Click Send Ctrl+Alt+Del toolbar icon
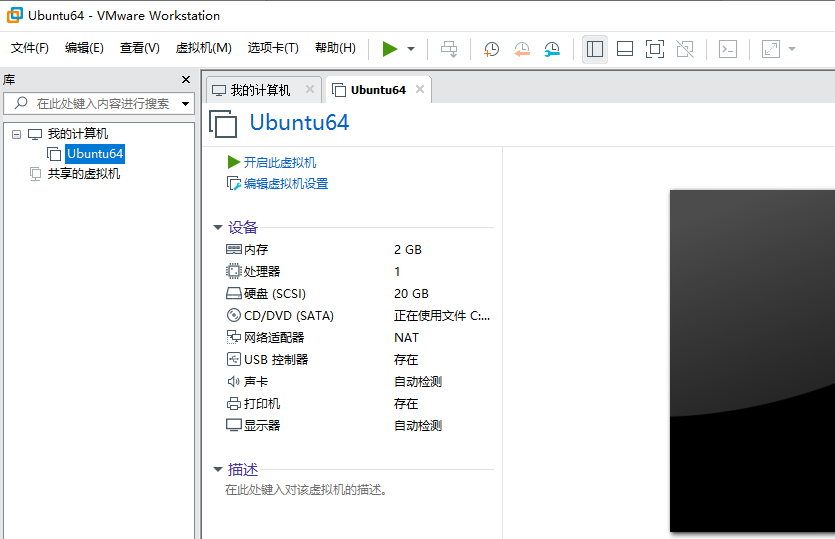The image size is (835, 539). click(449, 49)
